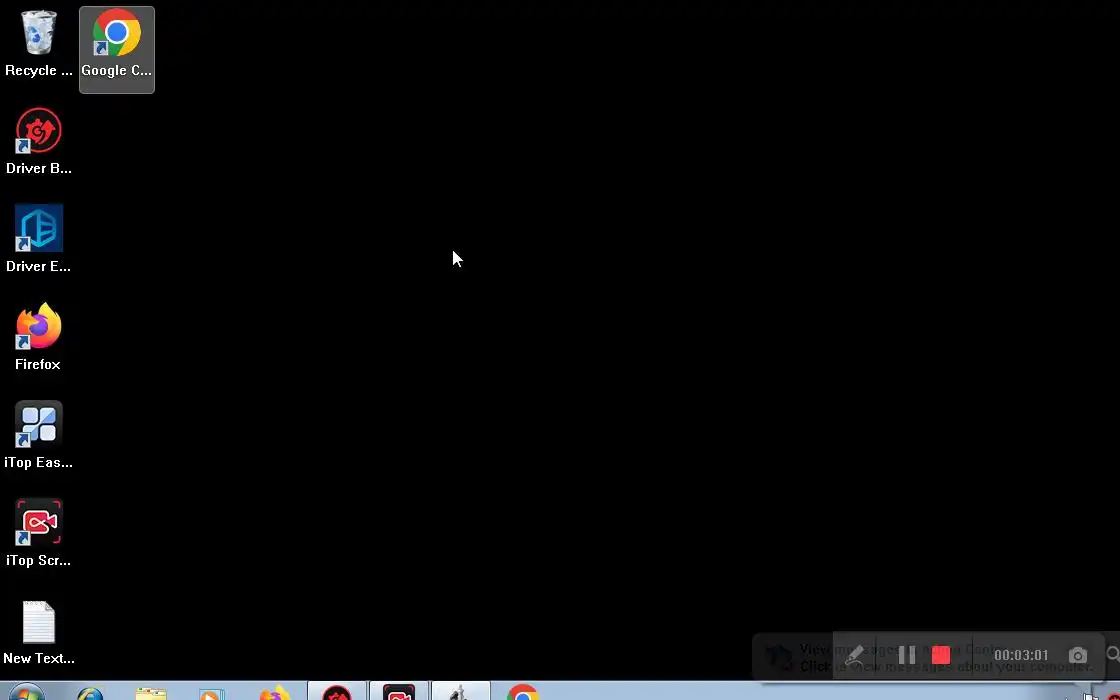Switch to Driver Booster taskbar window
This screenshot has height=700, width=1120.
click(336, 691)
